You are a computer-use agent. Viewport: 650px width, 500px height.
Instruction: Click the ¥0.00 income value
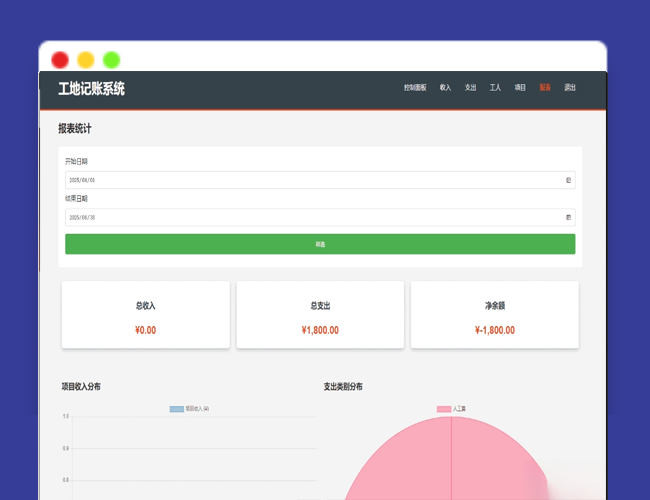point(146,330)
